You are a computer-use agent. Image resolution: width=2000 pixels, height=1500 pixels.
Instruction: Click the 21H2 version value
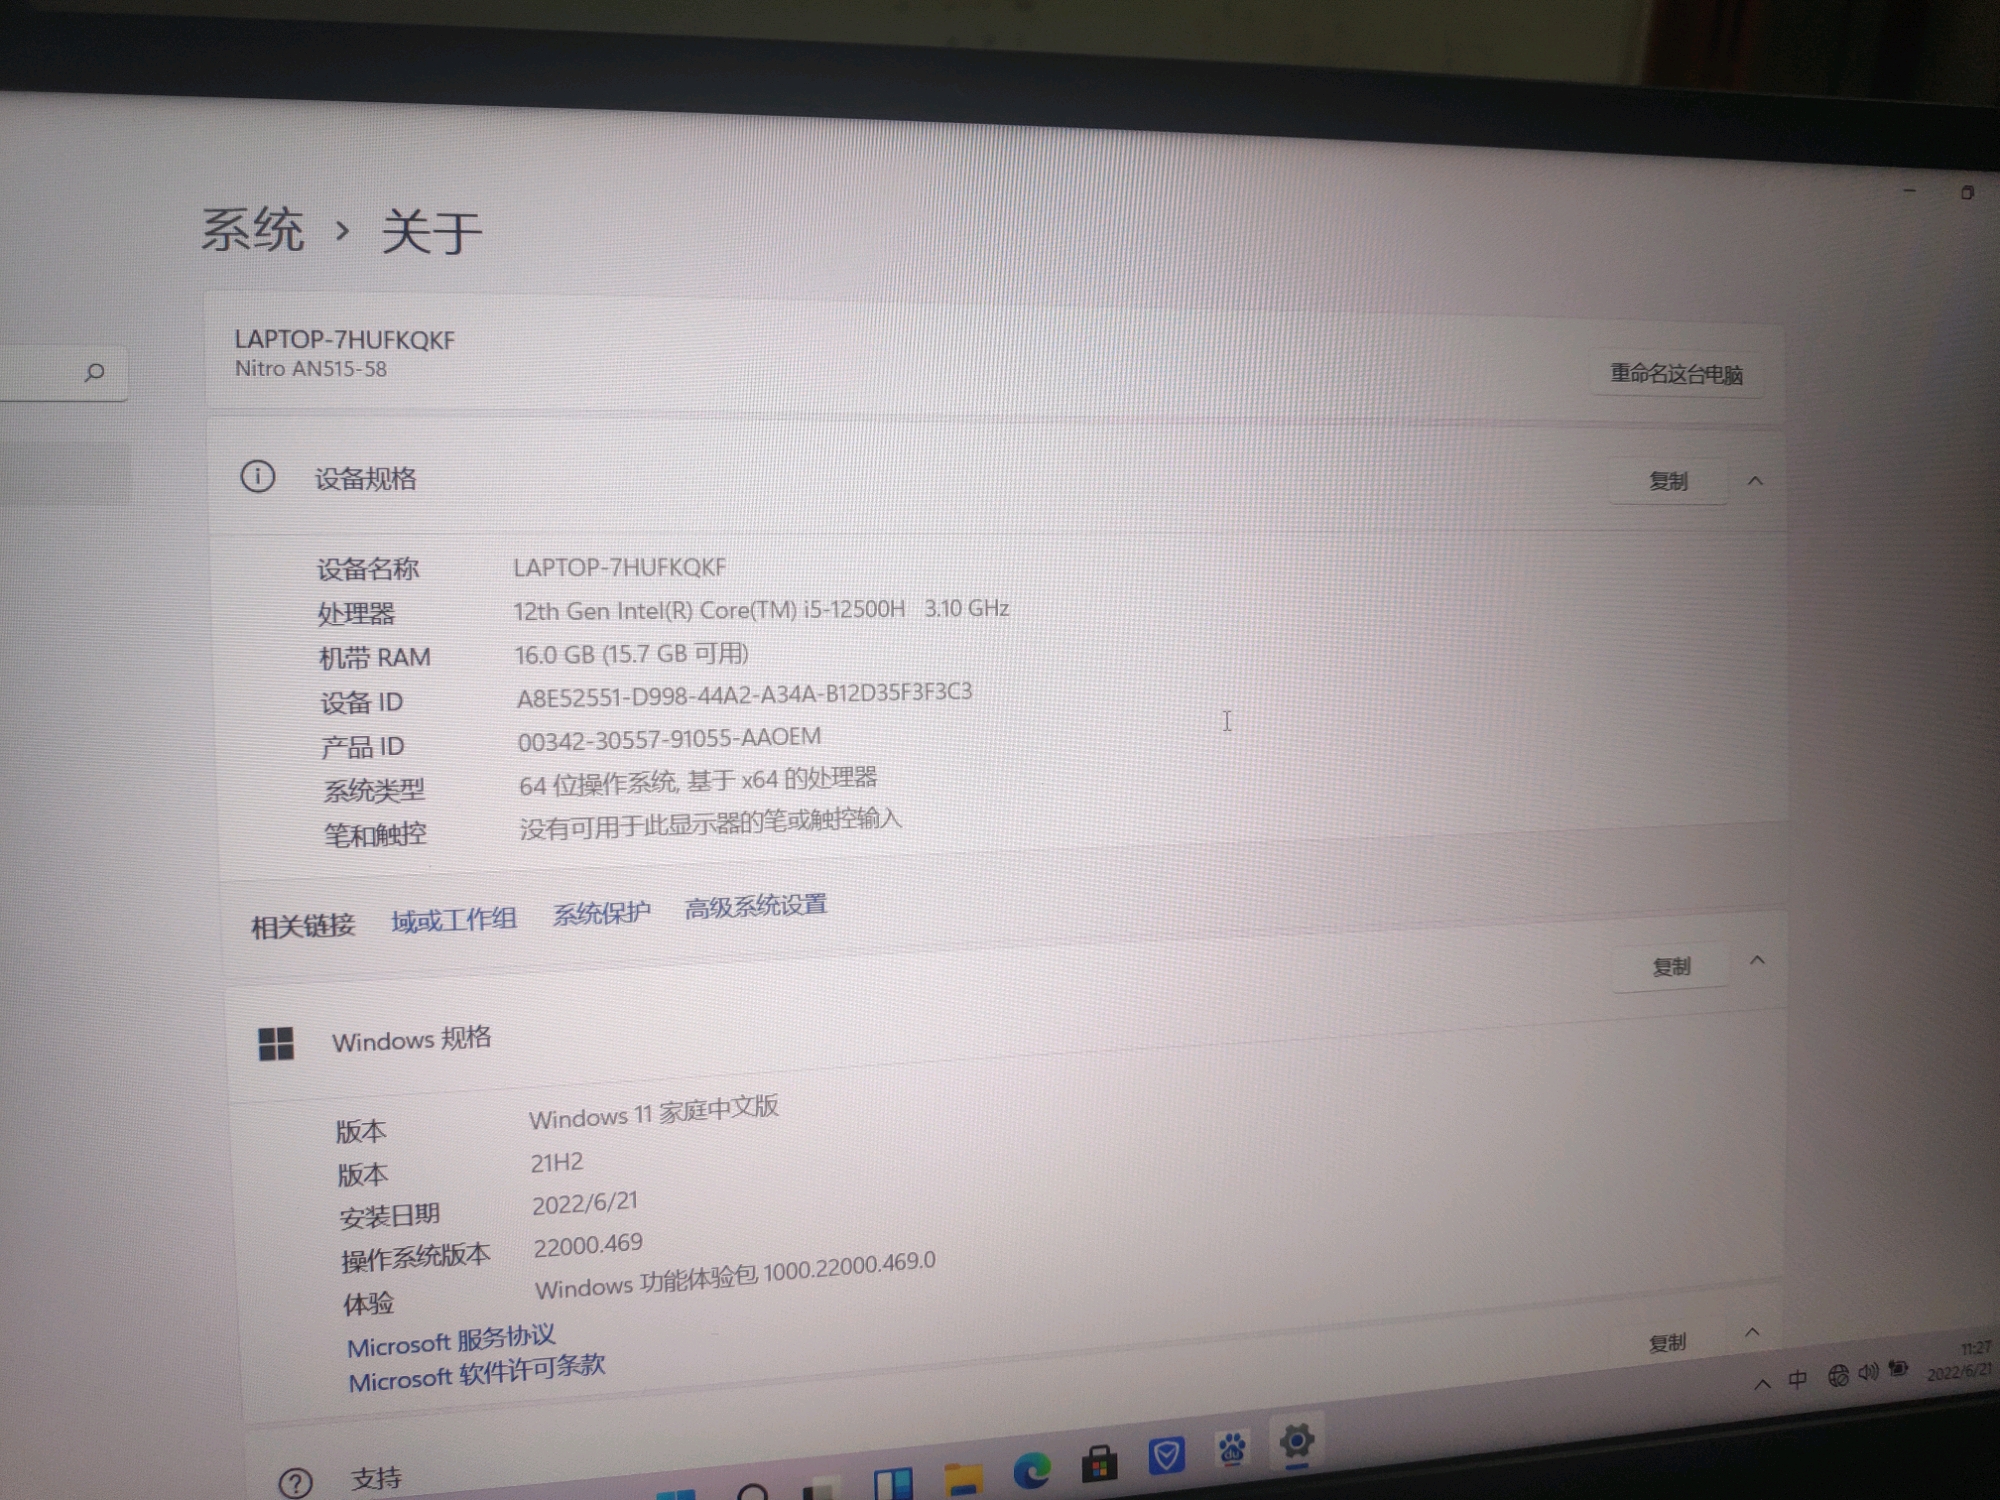point(557,1163)
